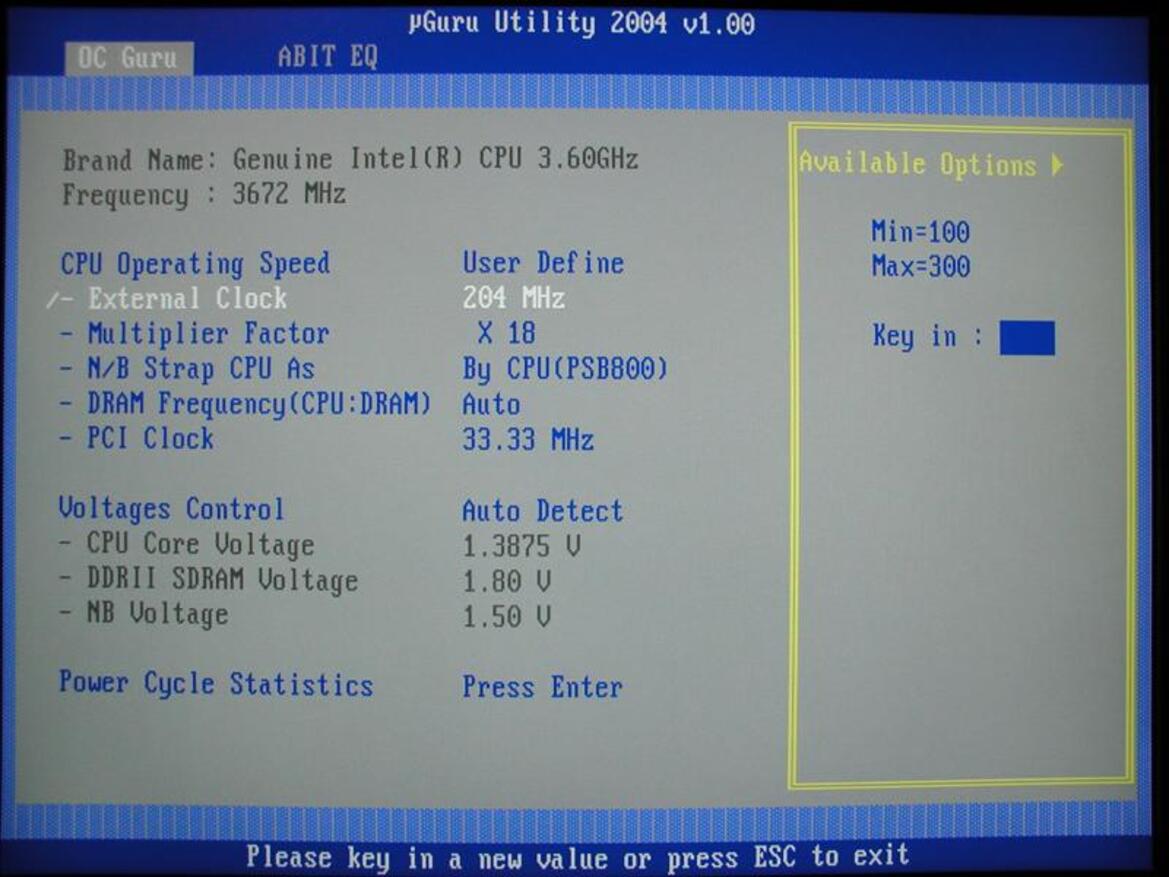Select the Voltages Control setting
The width and height of the screenshot is (1169, 877).
pyautogui.click(x=171, y=509)
